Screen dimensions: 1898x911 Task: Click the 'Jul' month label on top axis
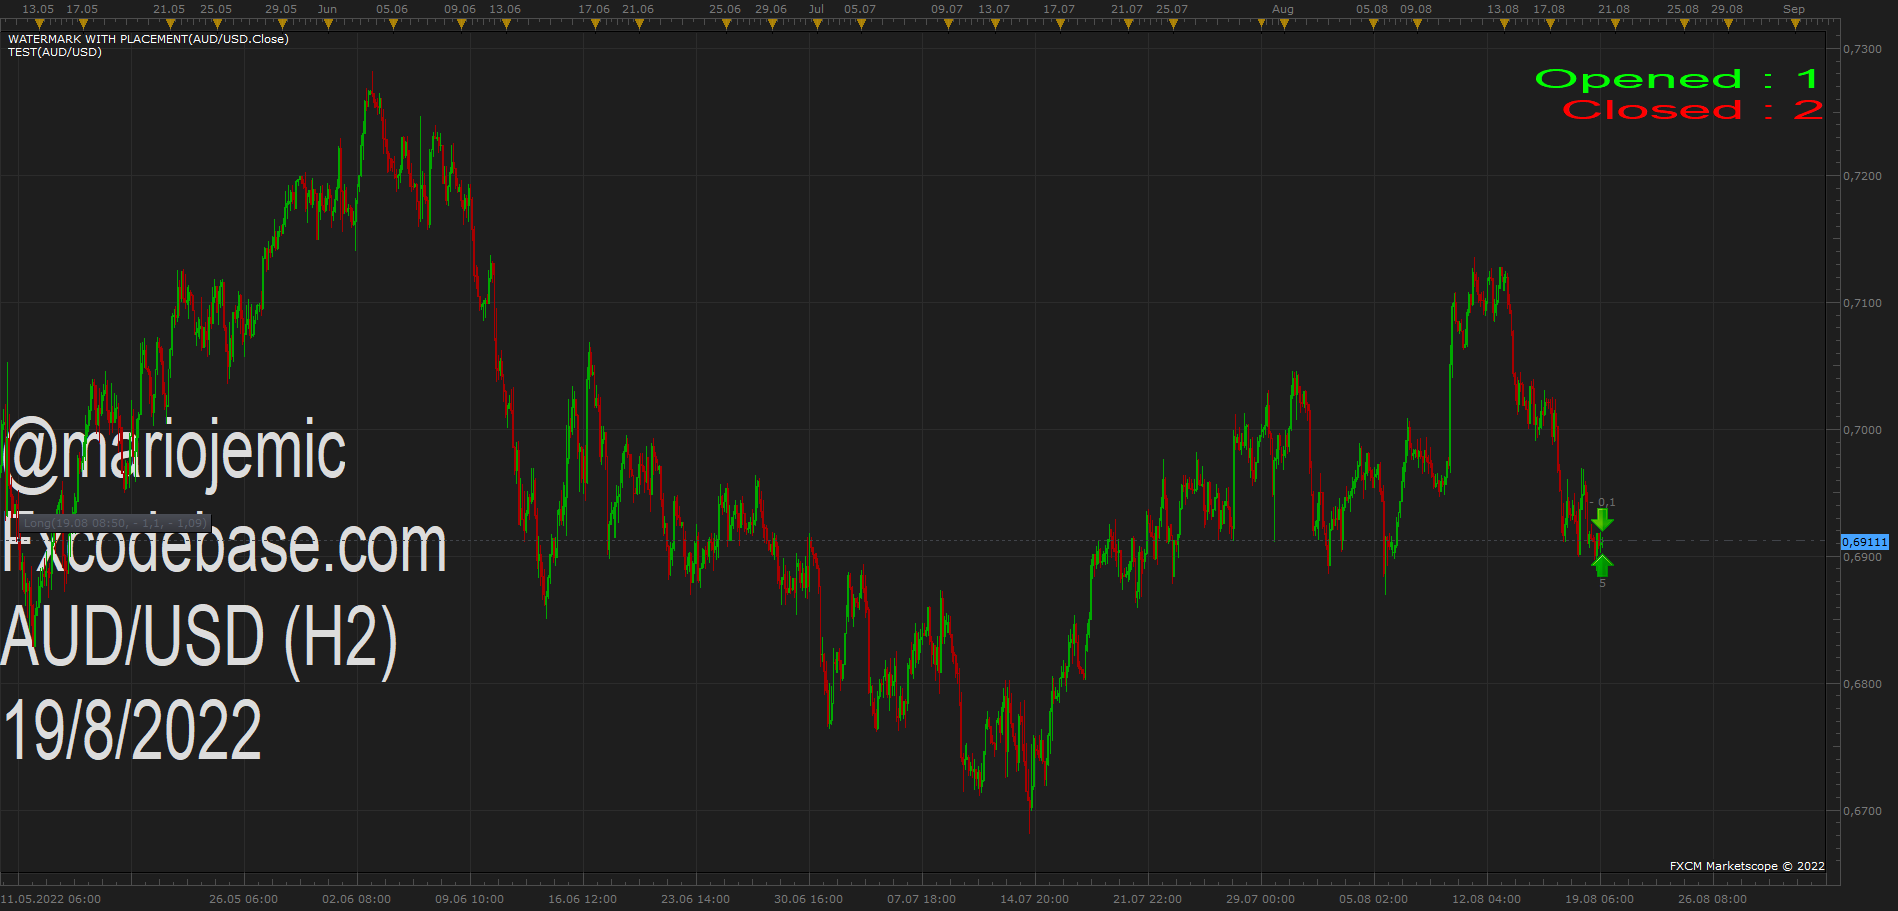(x=816, y=9)
